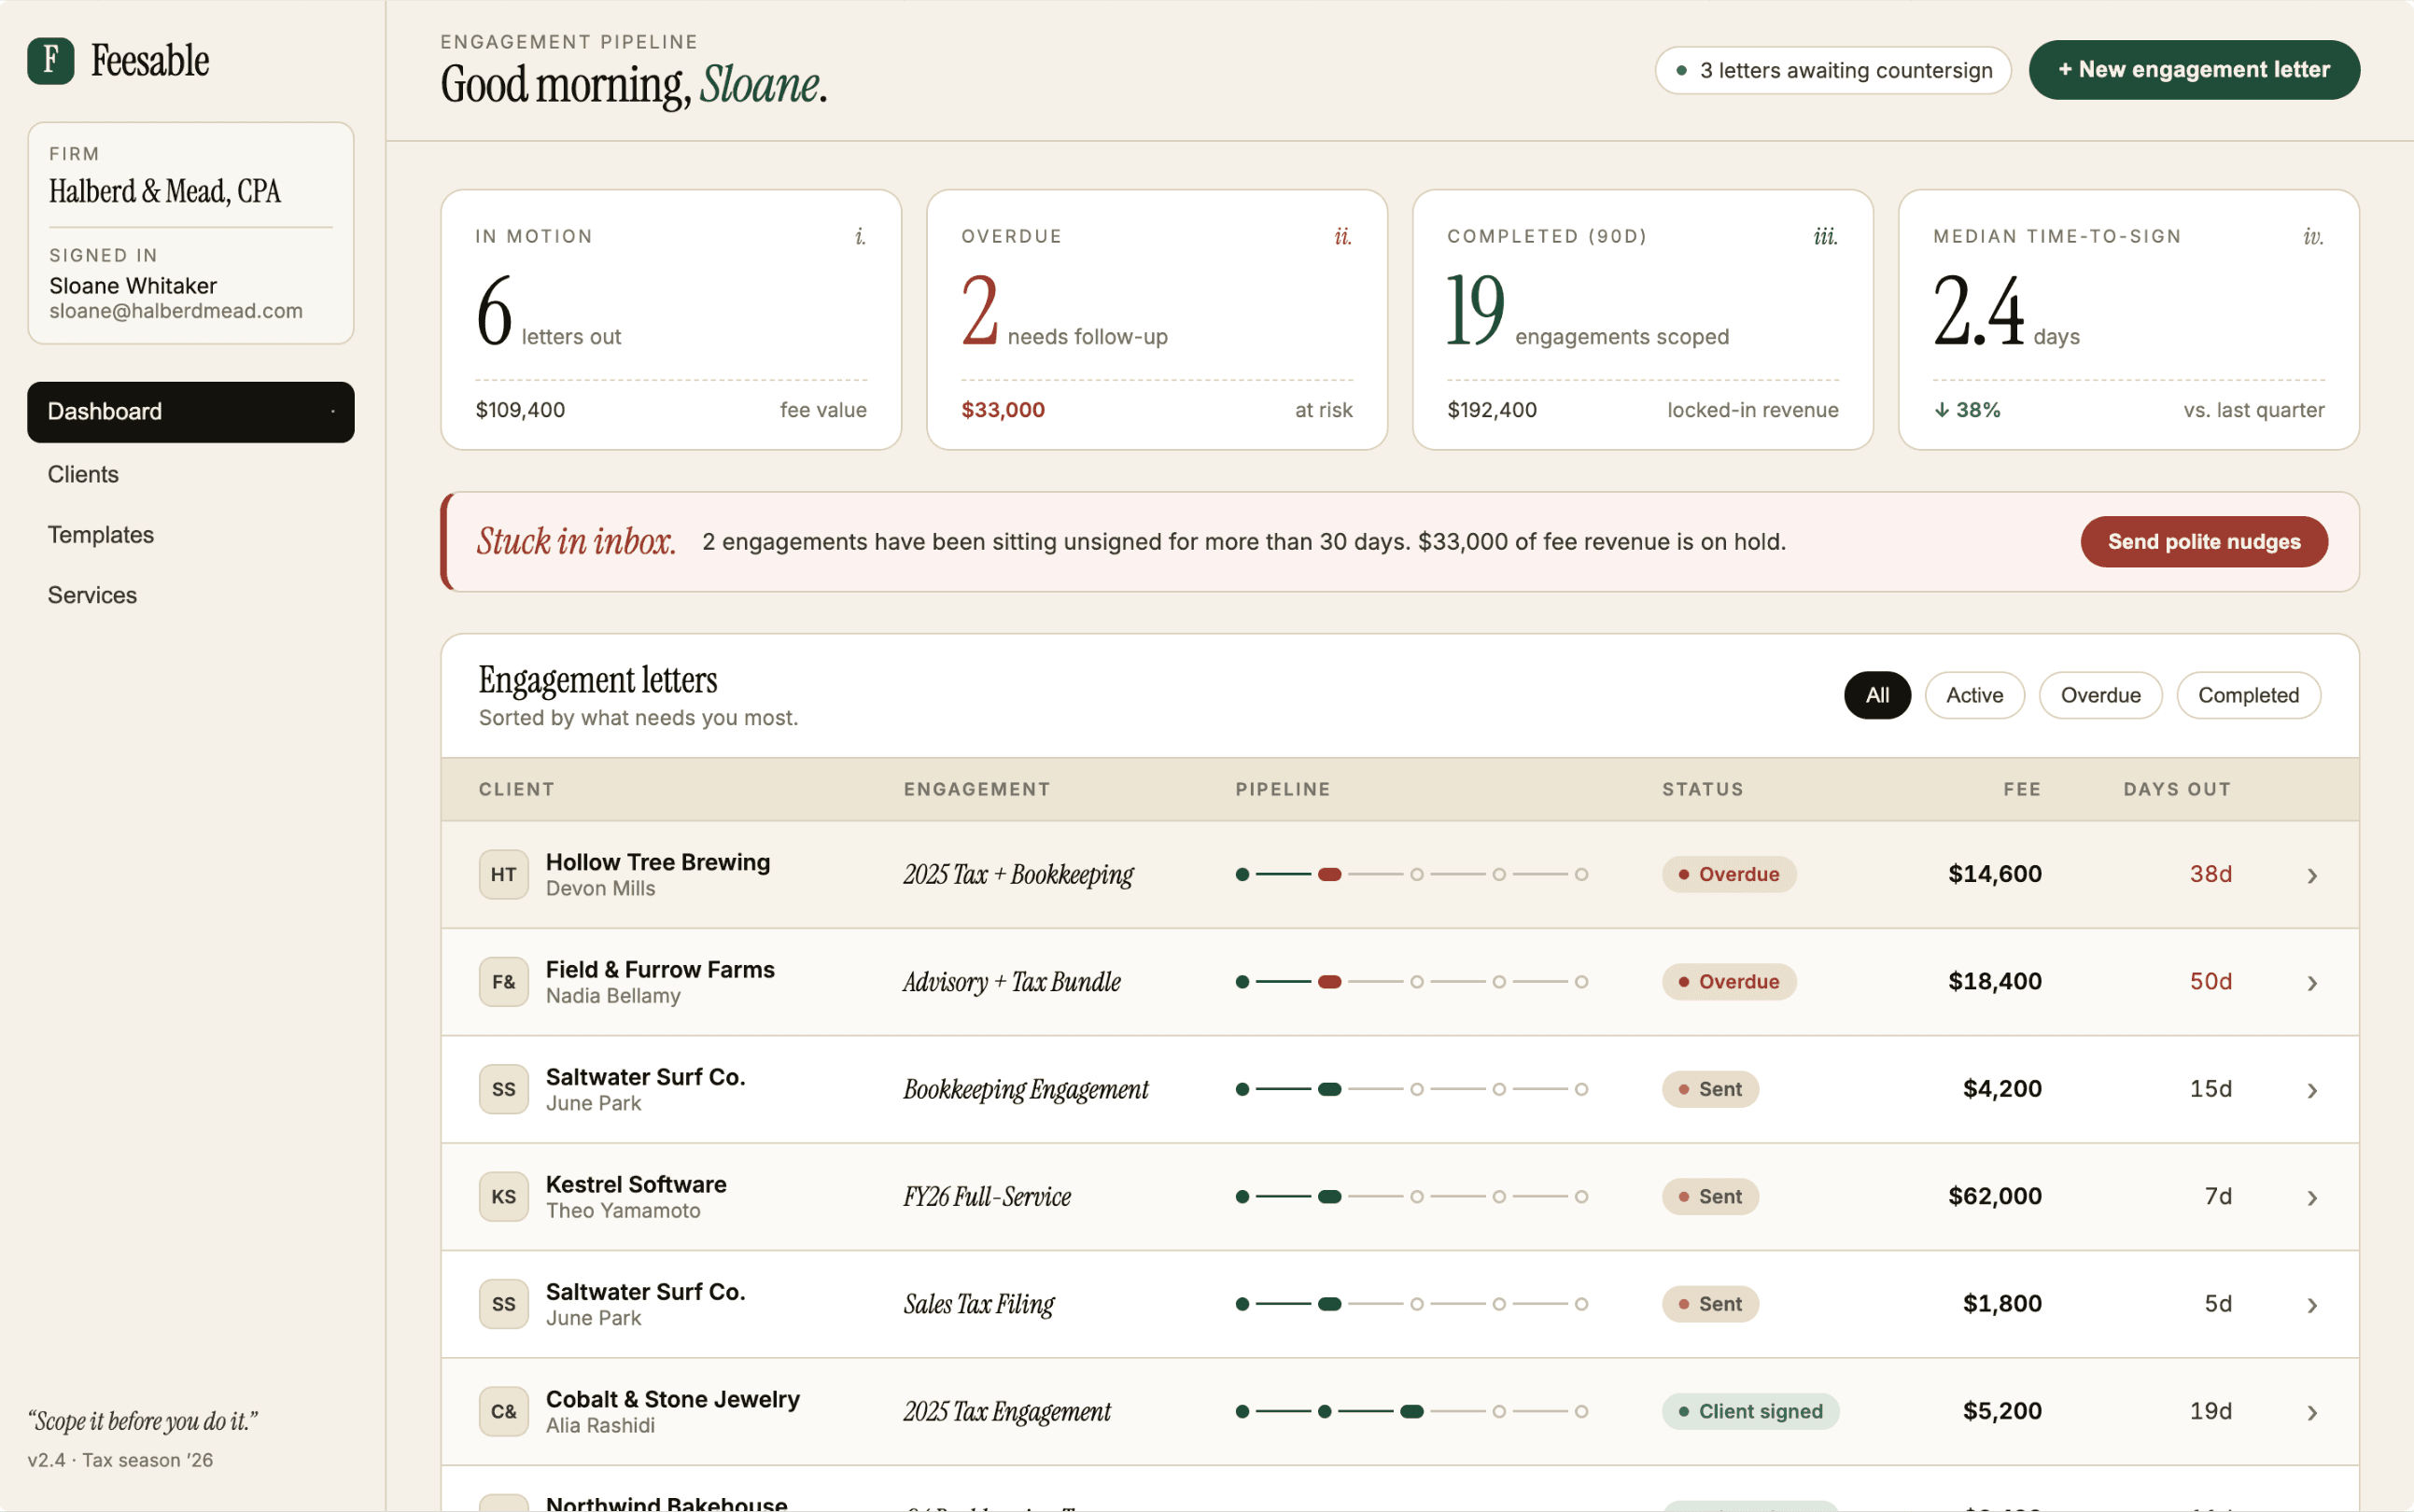Viewport: 2414px width, 1512px height.
Task: Open Hollow Tree Brewing row chevron
Action: pos(2312,876)
